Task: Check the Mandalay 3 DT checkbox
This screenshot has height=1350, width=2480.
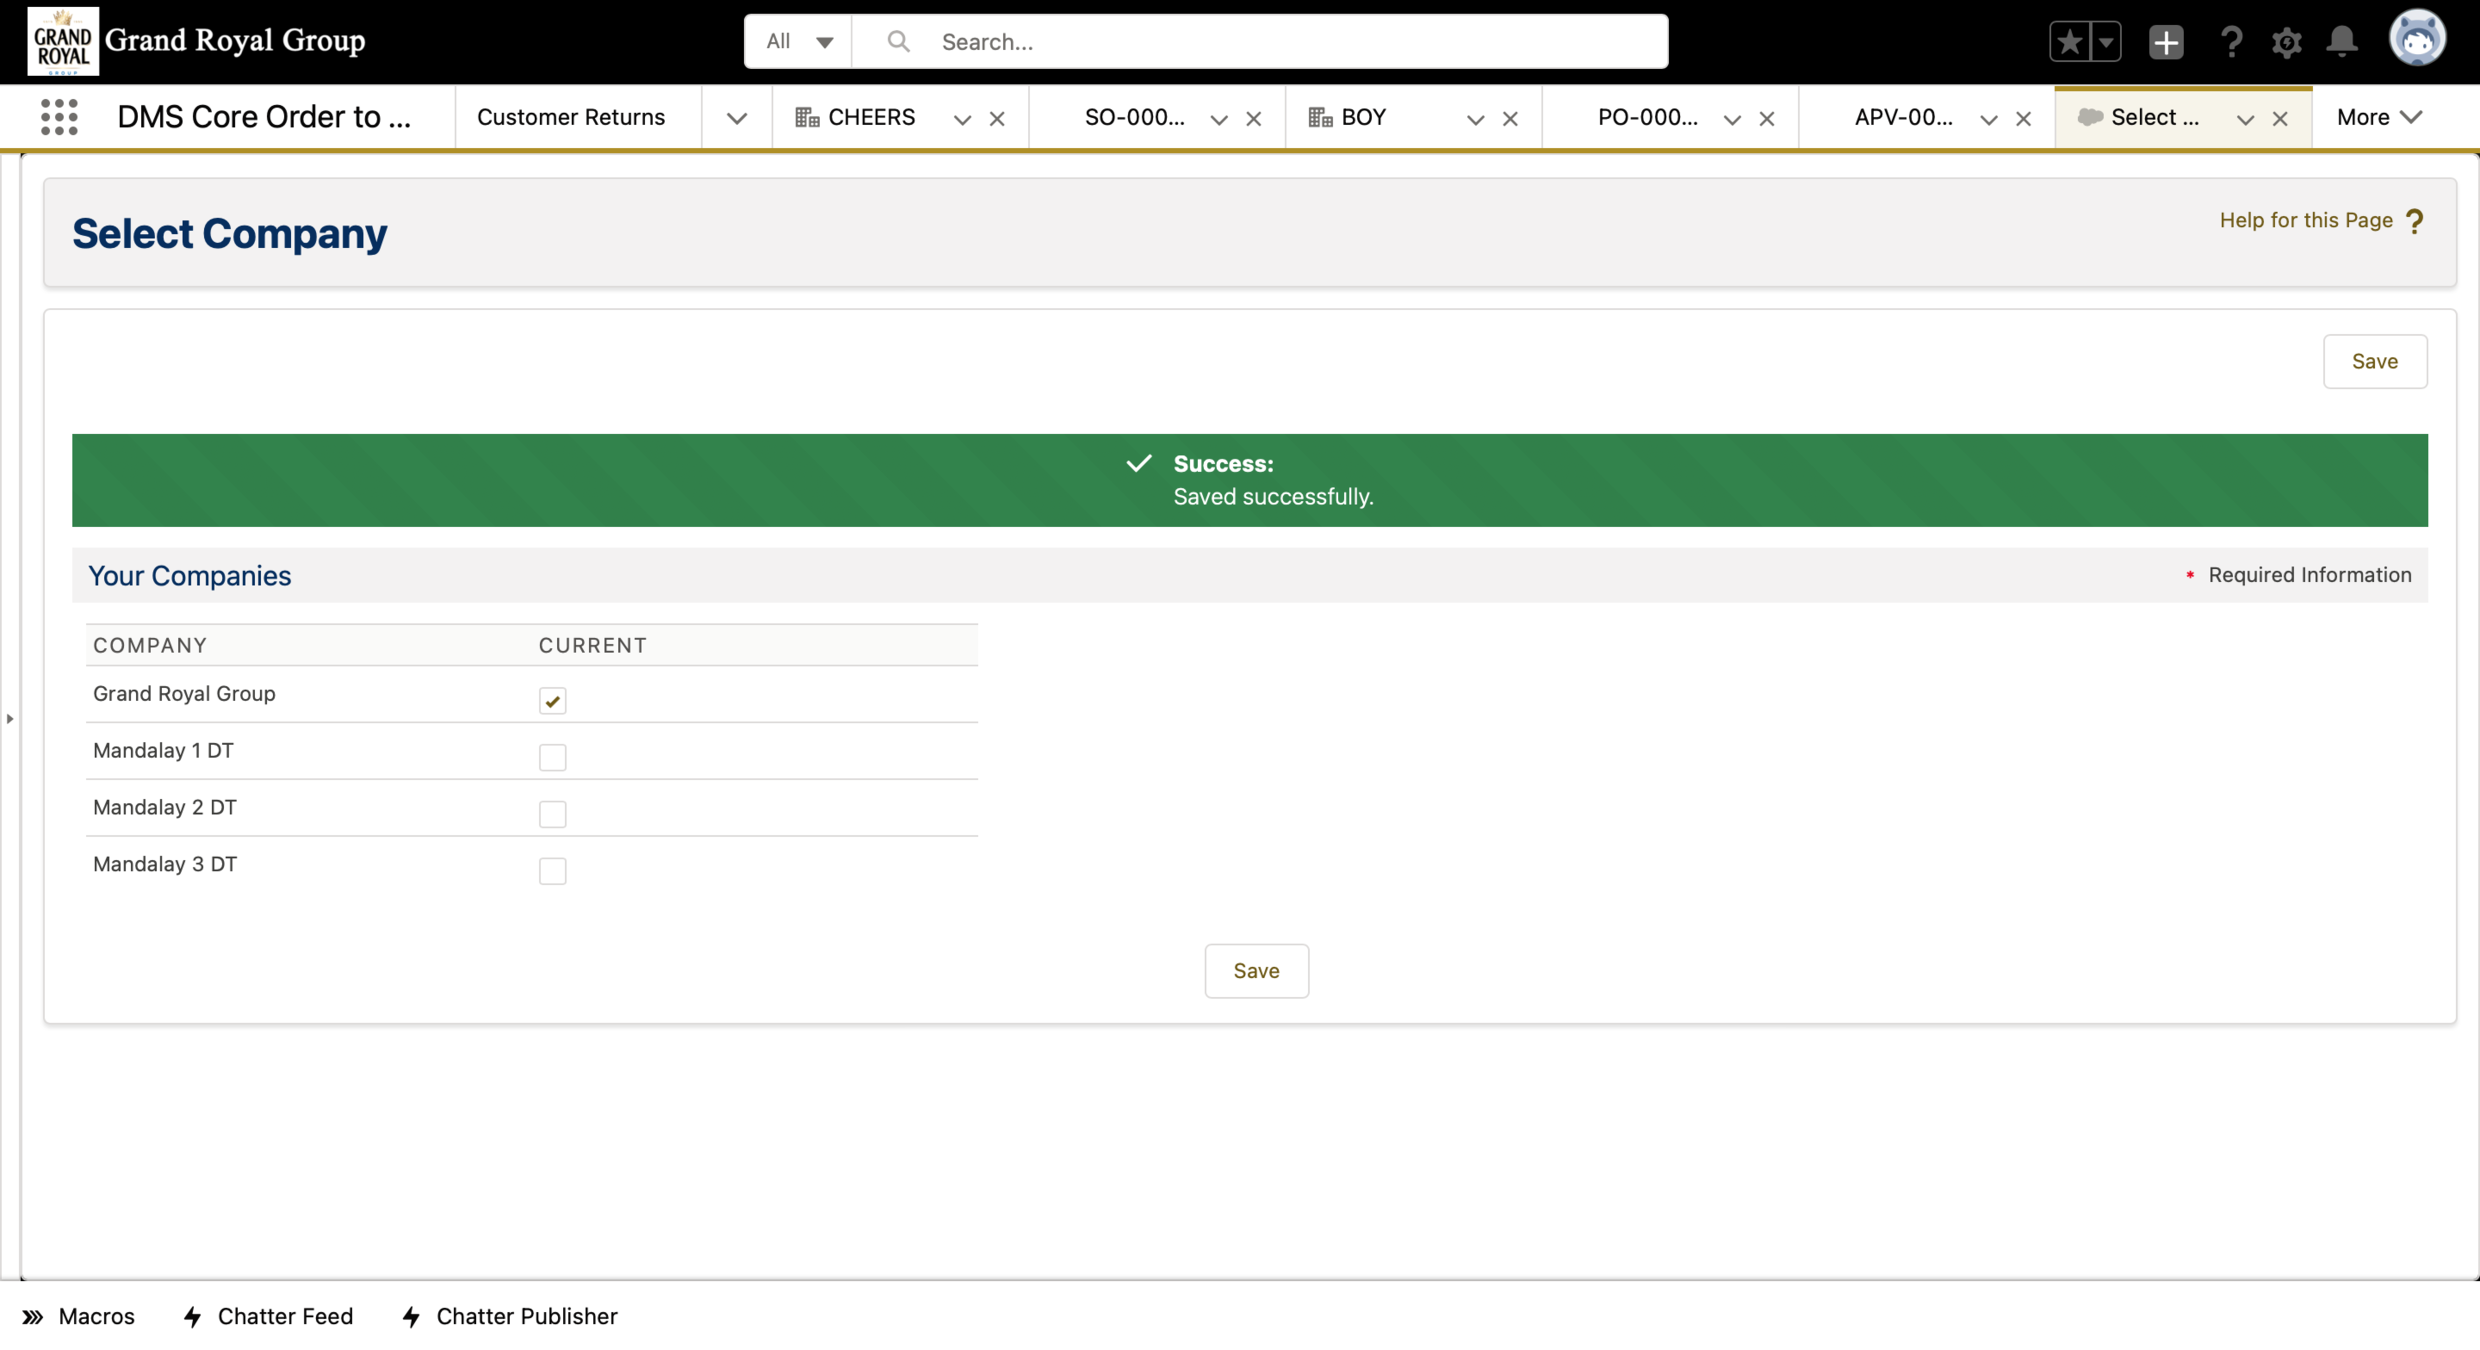Action: pyautogui.click(x=552, y=871)
